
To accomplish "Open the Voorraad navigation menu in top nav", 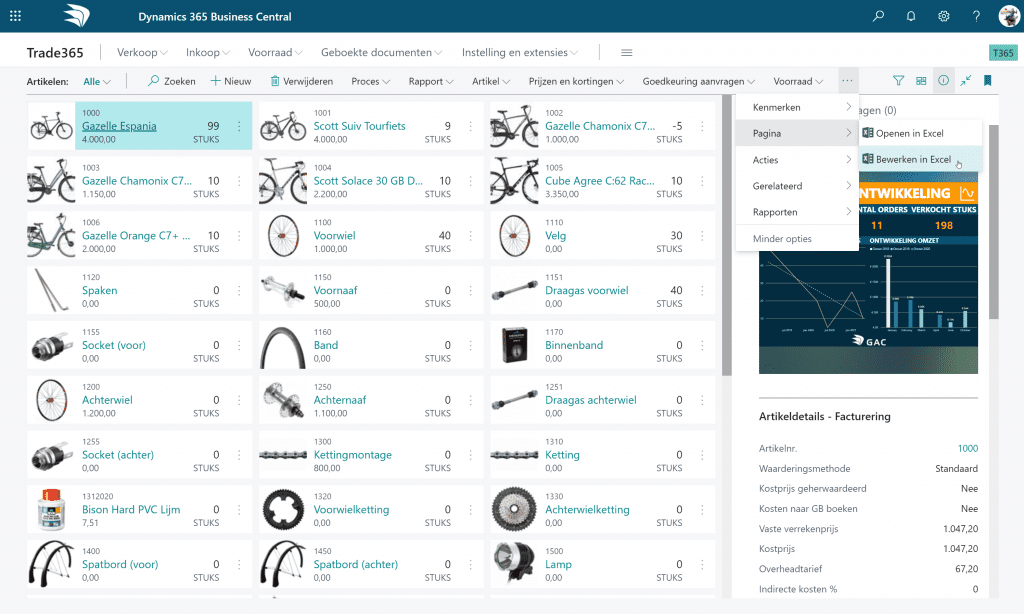I will click(x=275, y=52).
